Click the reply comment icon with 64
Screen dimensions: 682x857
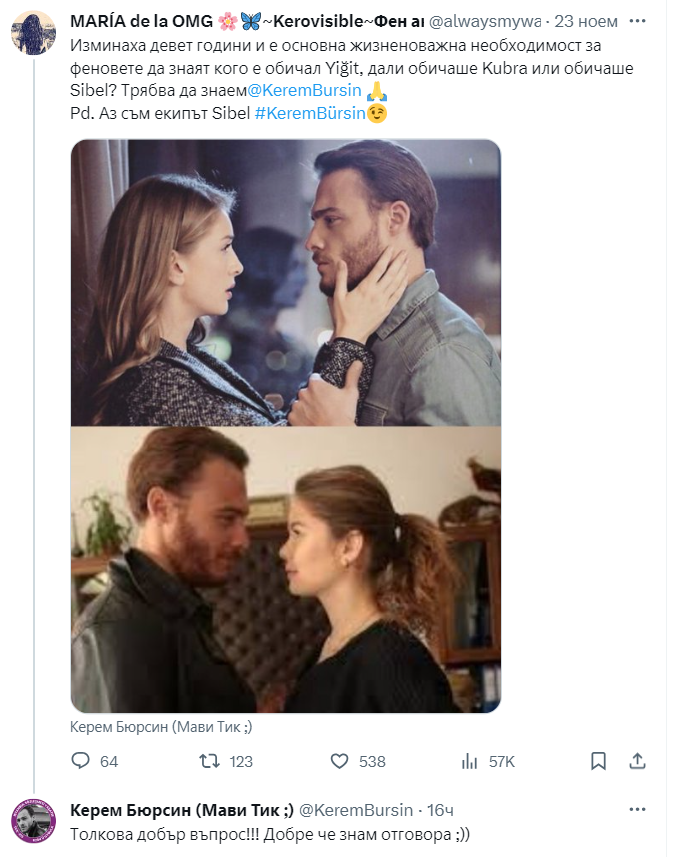pos(81,761)
